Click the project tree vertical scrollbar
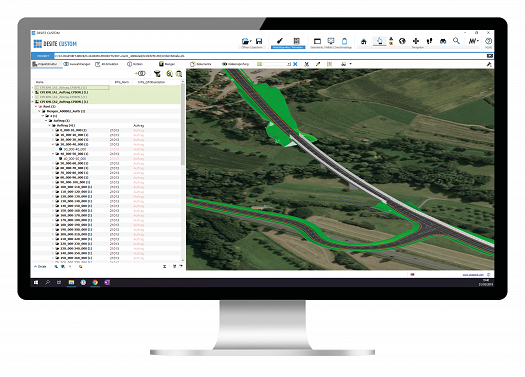The width and height of the screenshot is (525, 377). [182, 171]
